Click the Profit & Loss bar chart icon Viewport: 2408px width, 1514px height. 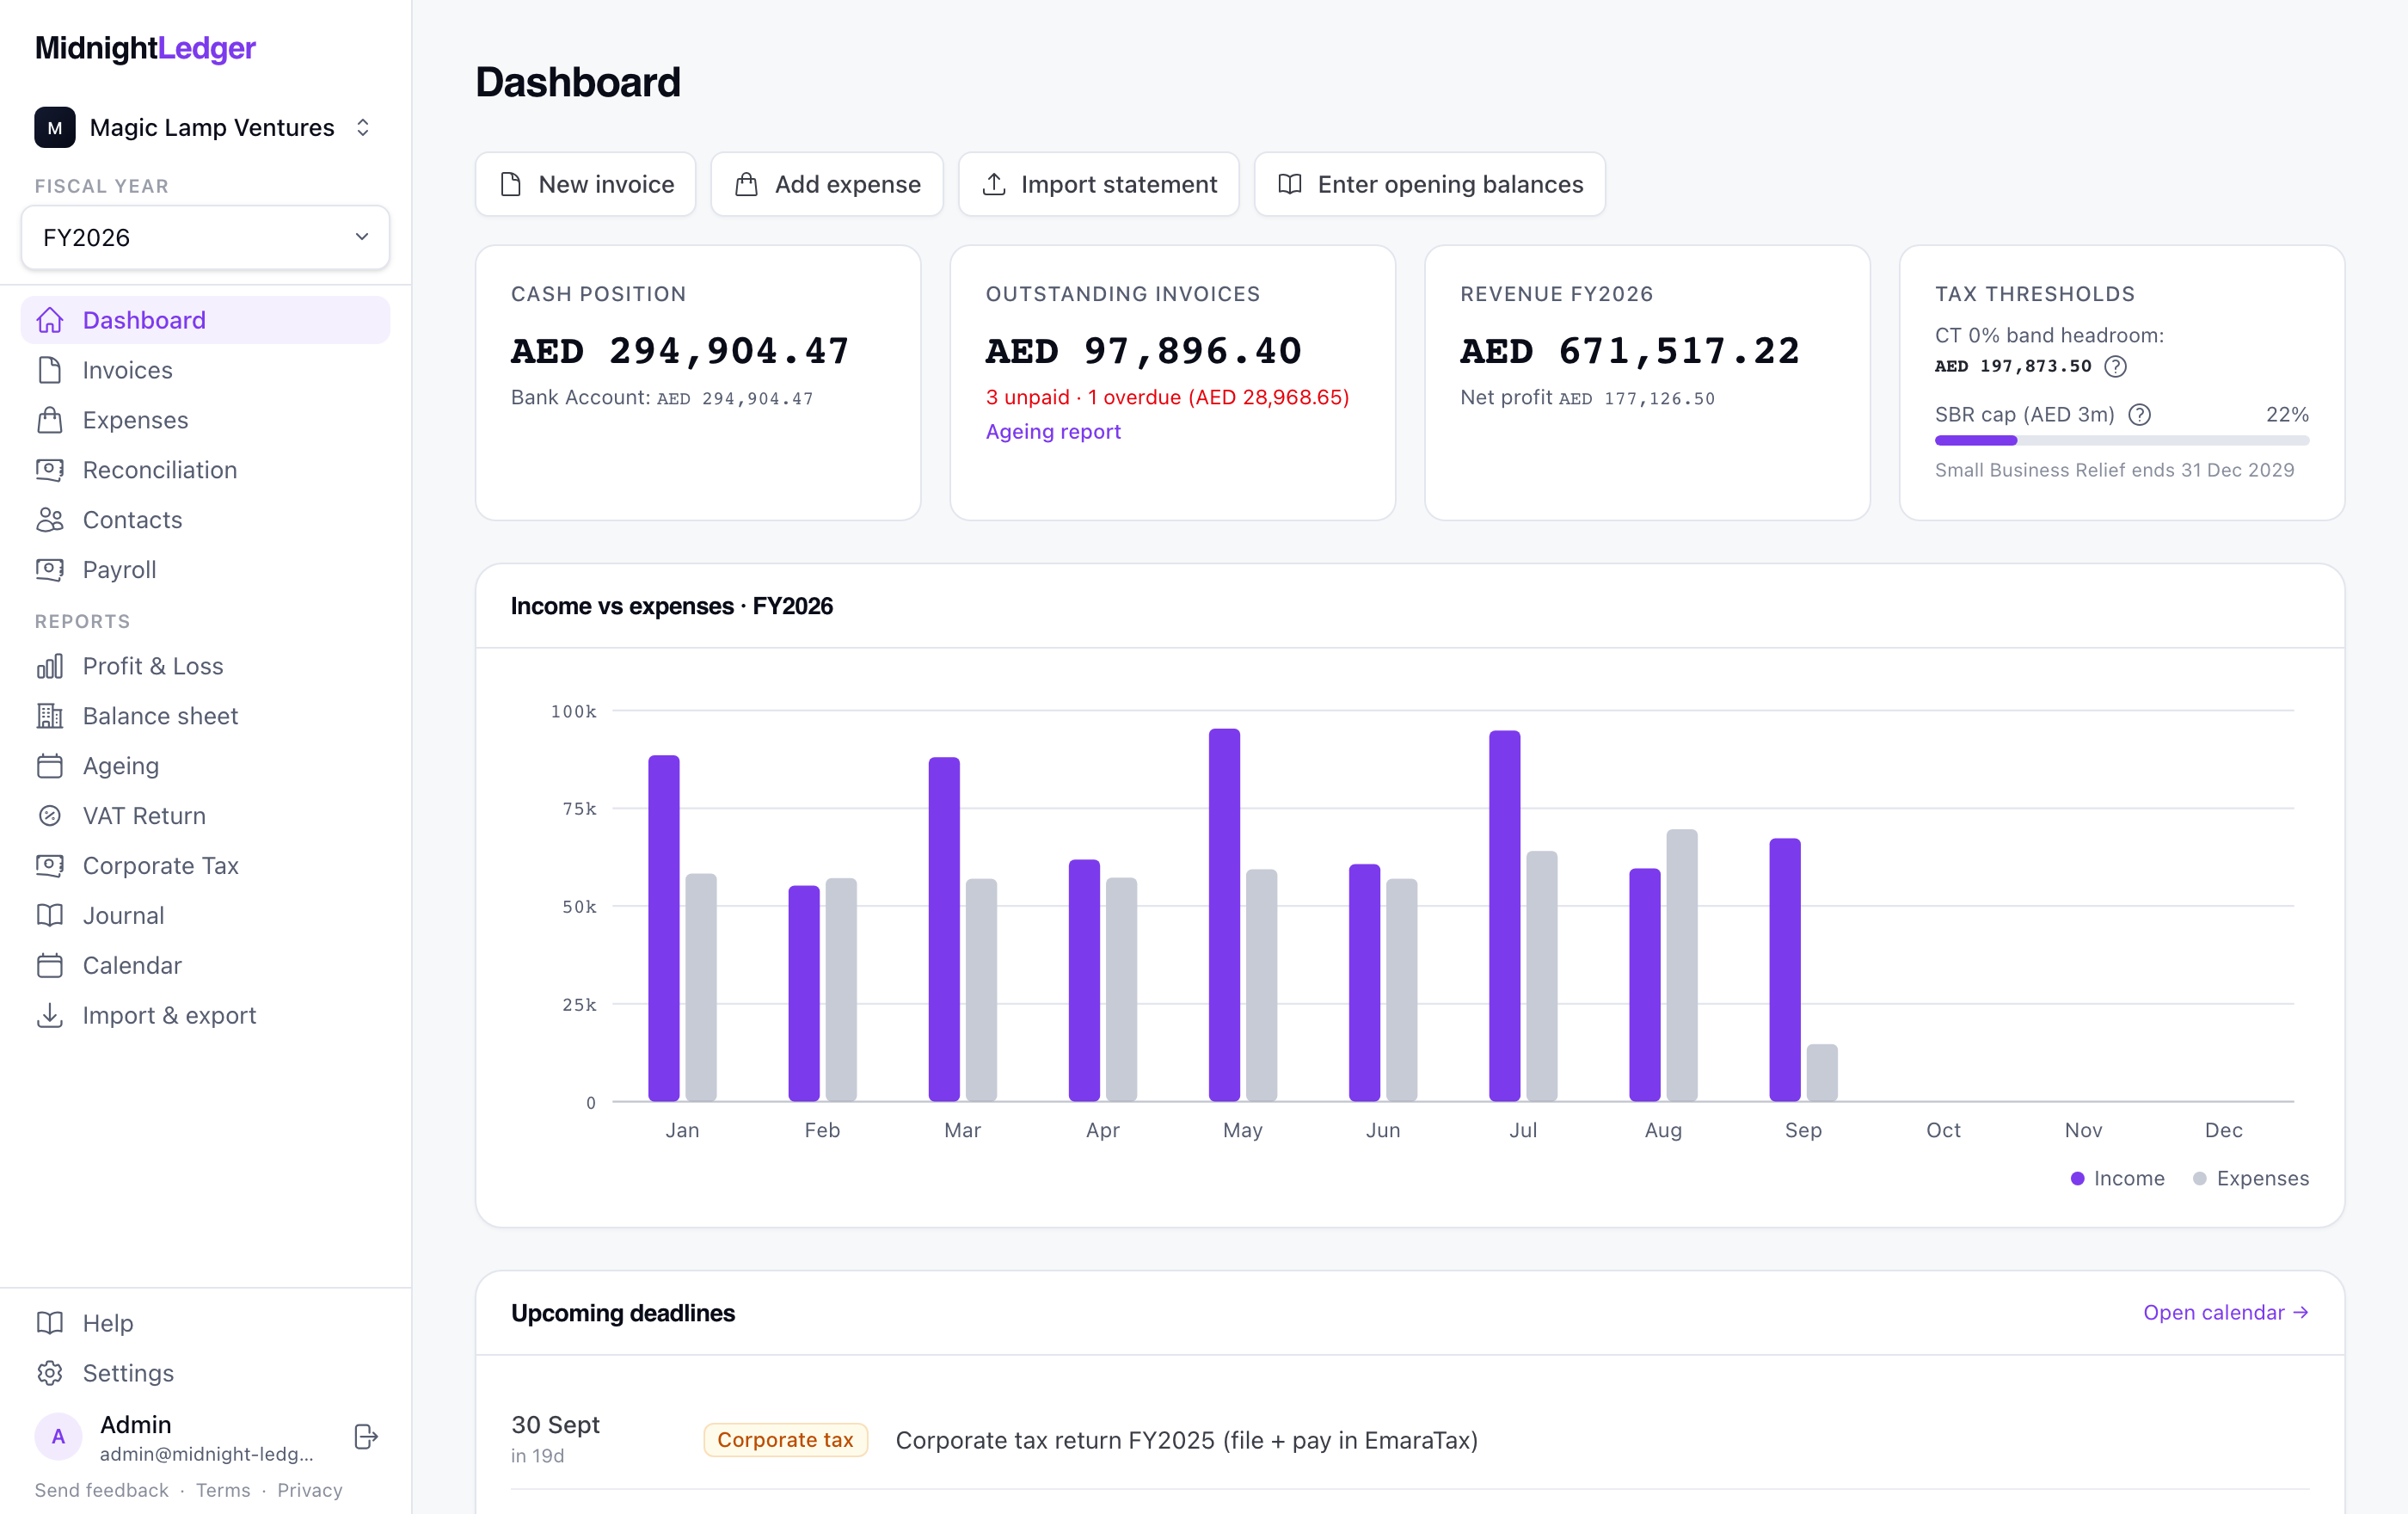(x=50, y=666)
